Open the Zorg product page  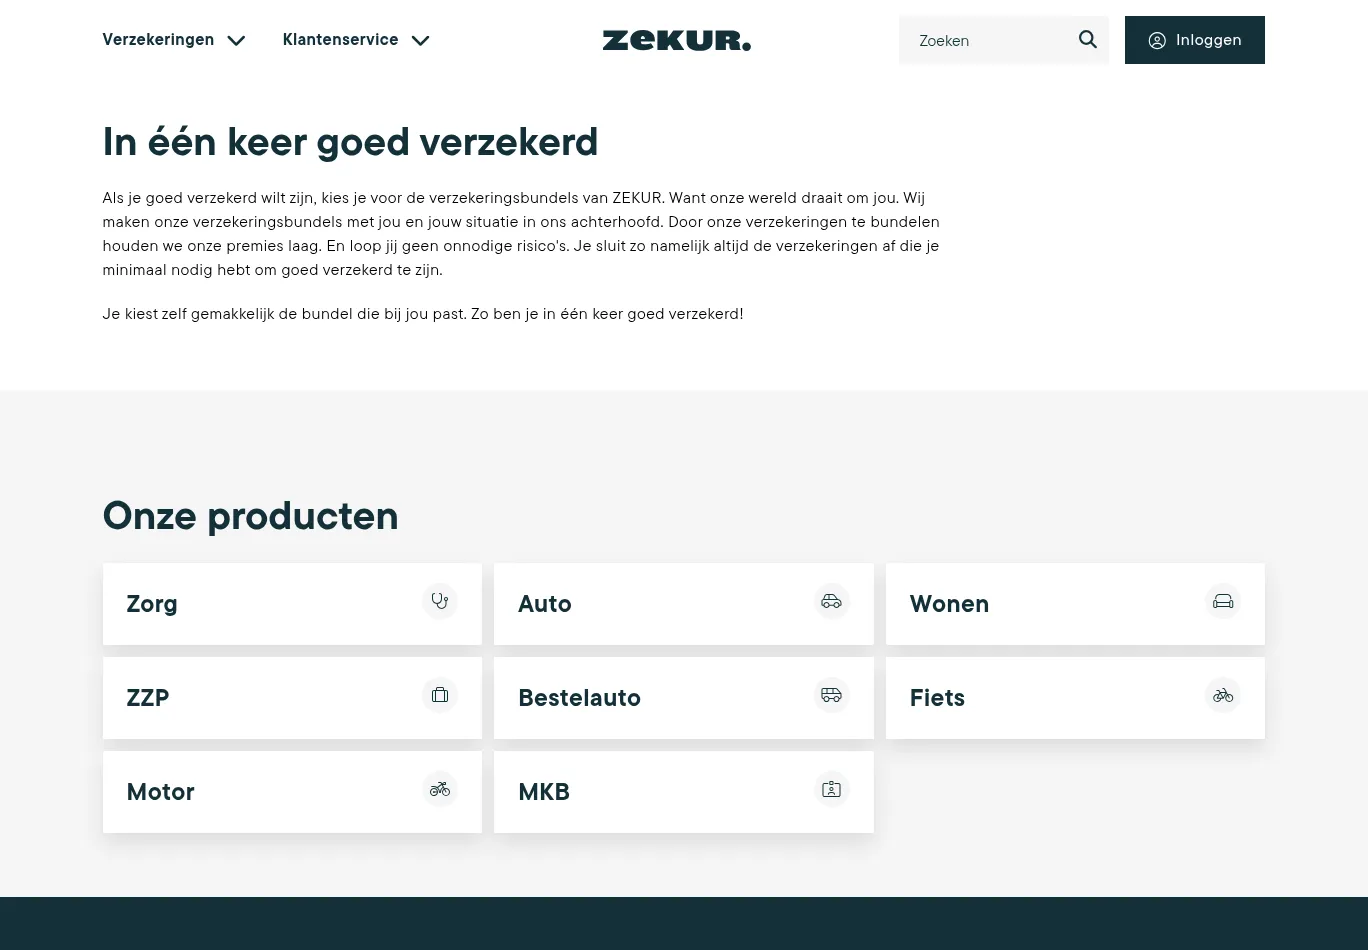152,604
